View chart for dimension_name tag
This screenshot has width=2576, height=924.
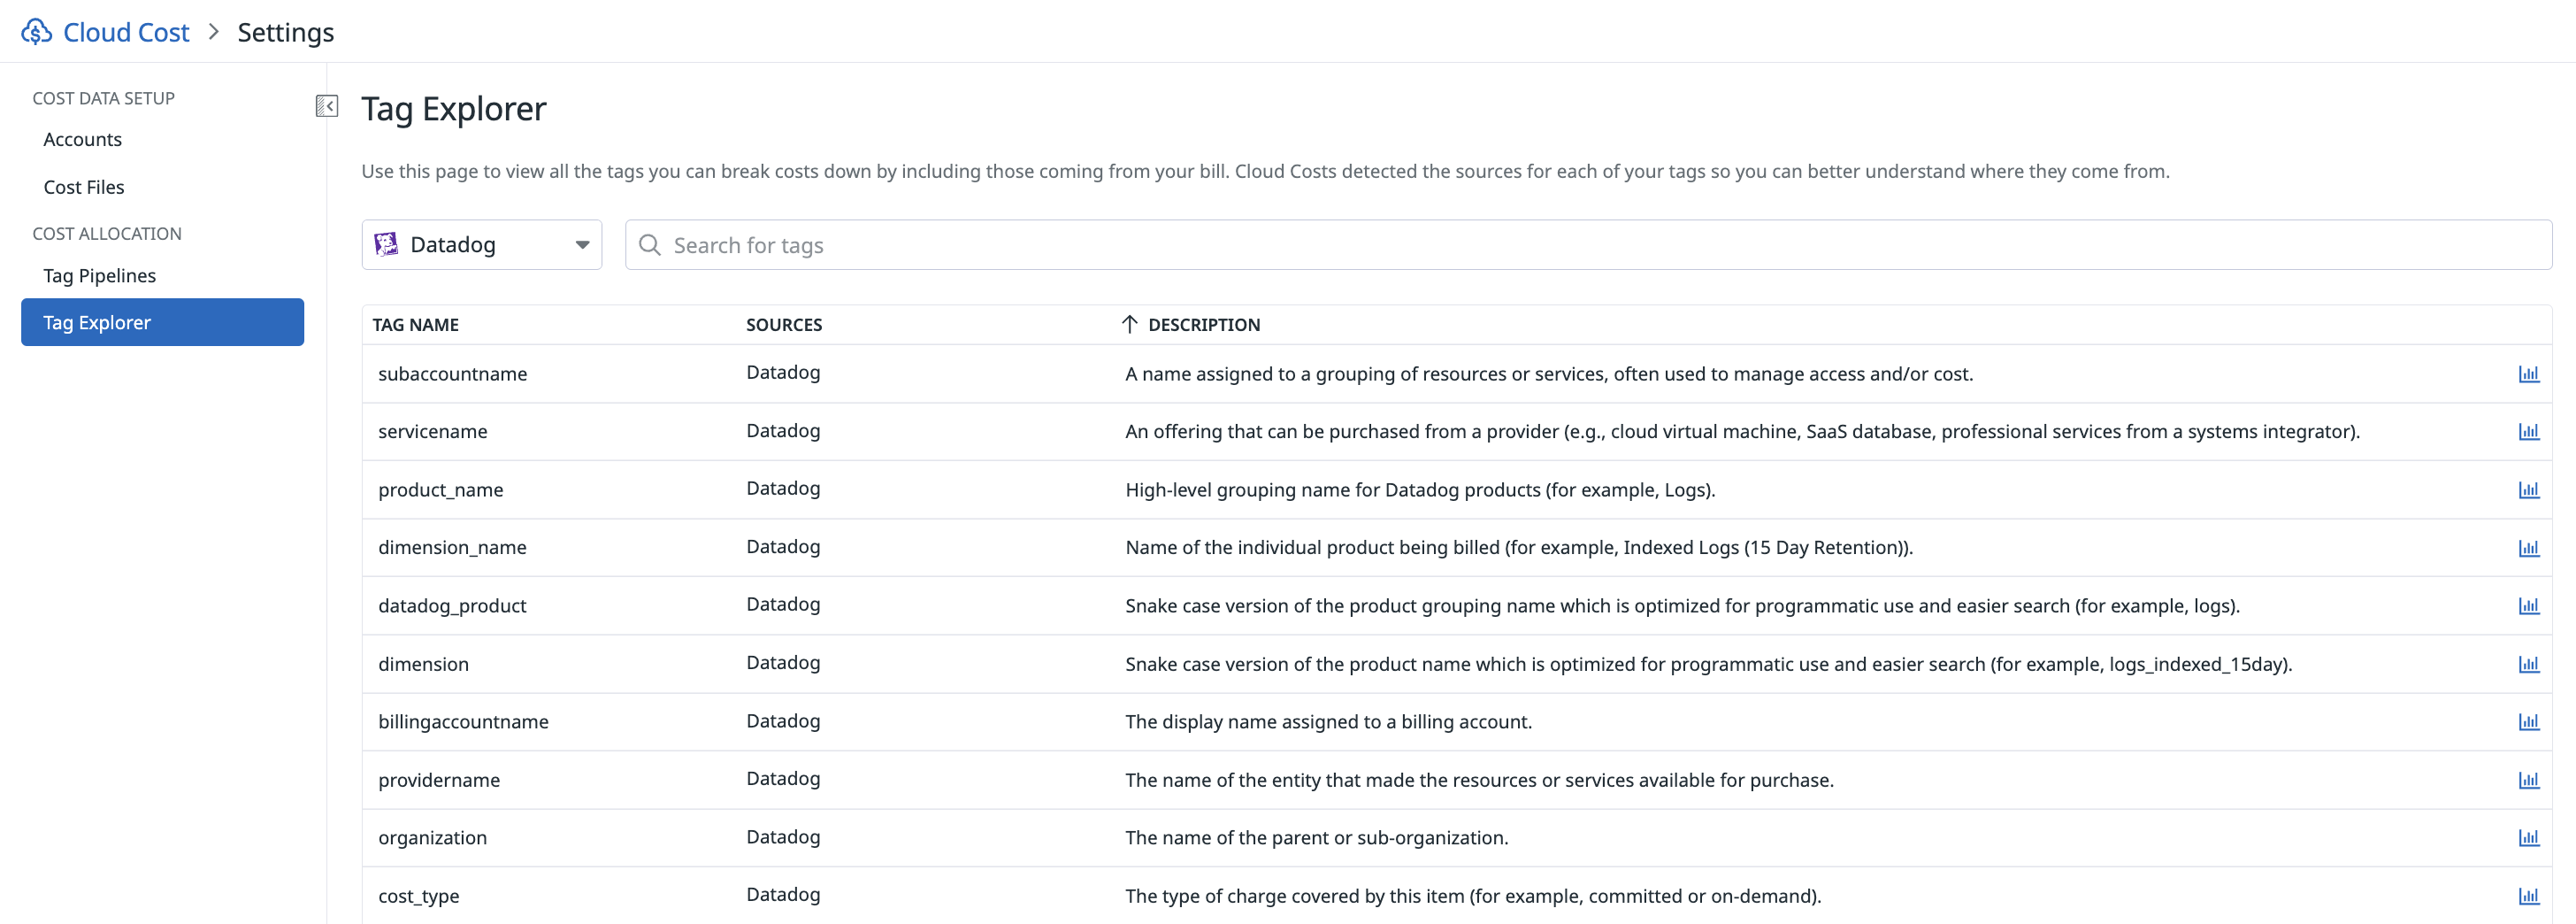pyautogui.click(x=2529, y=548)
